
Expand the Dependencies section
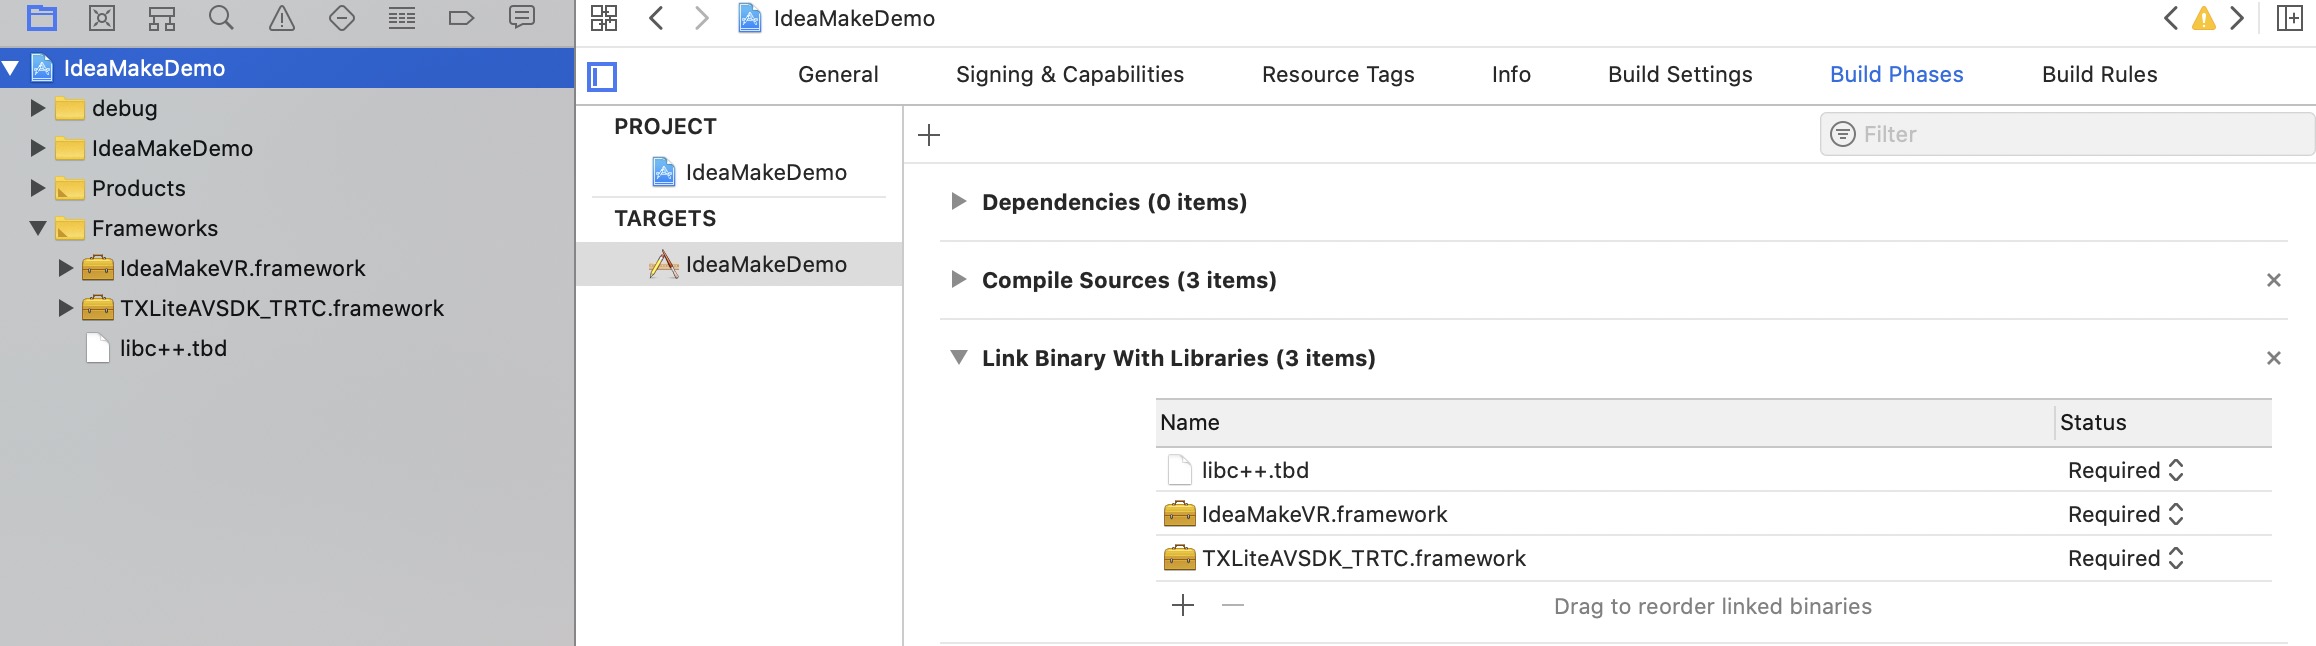click(x=959, y=202)
